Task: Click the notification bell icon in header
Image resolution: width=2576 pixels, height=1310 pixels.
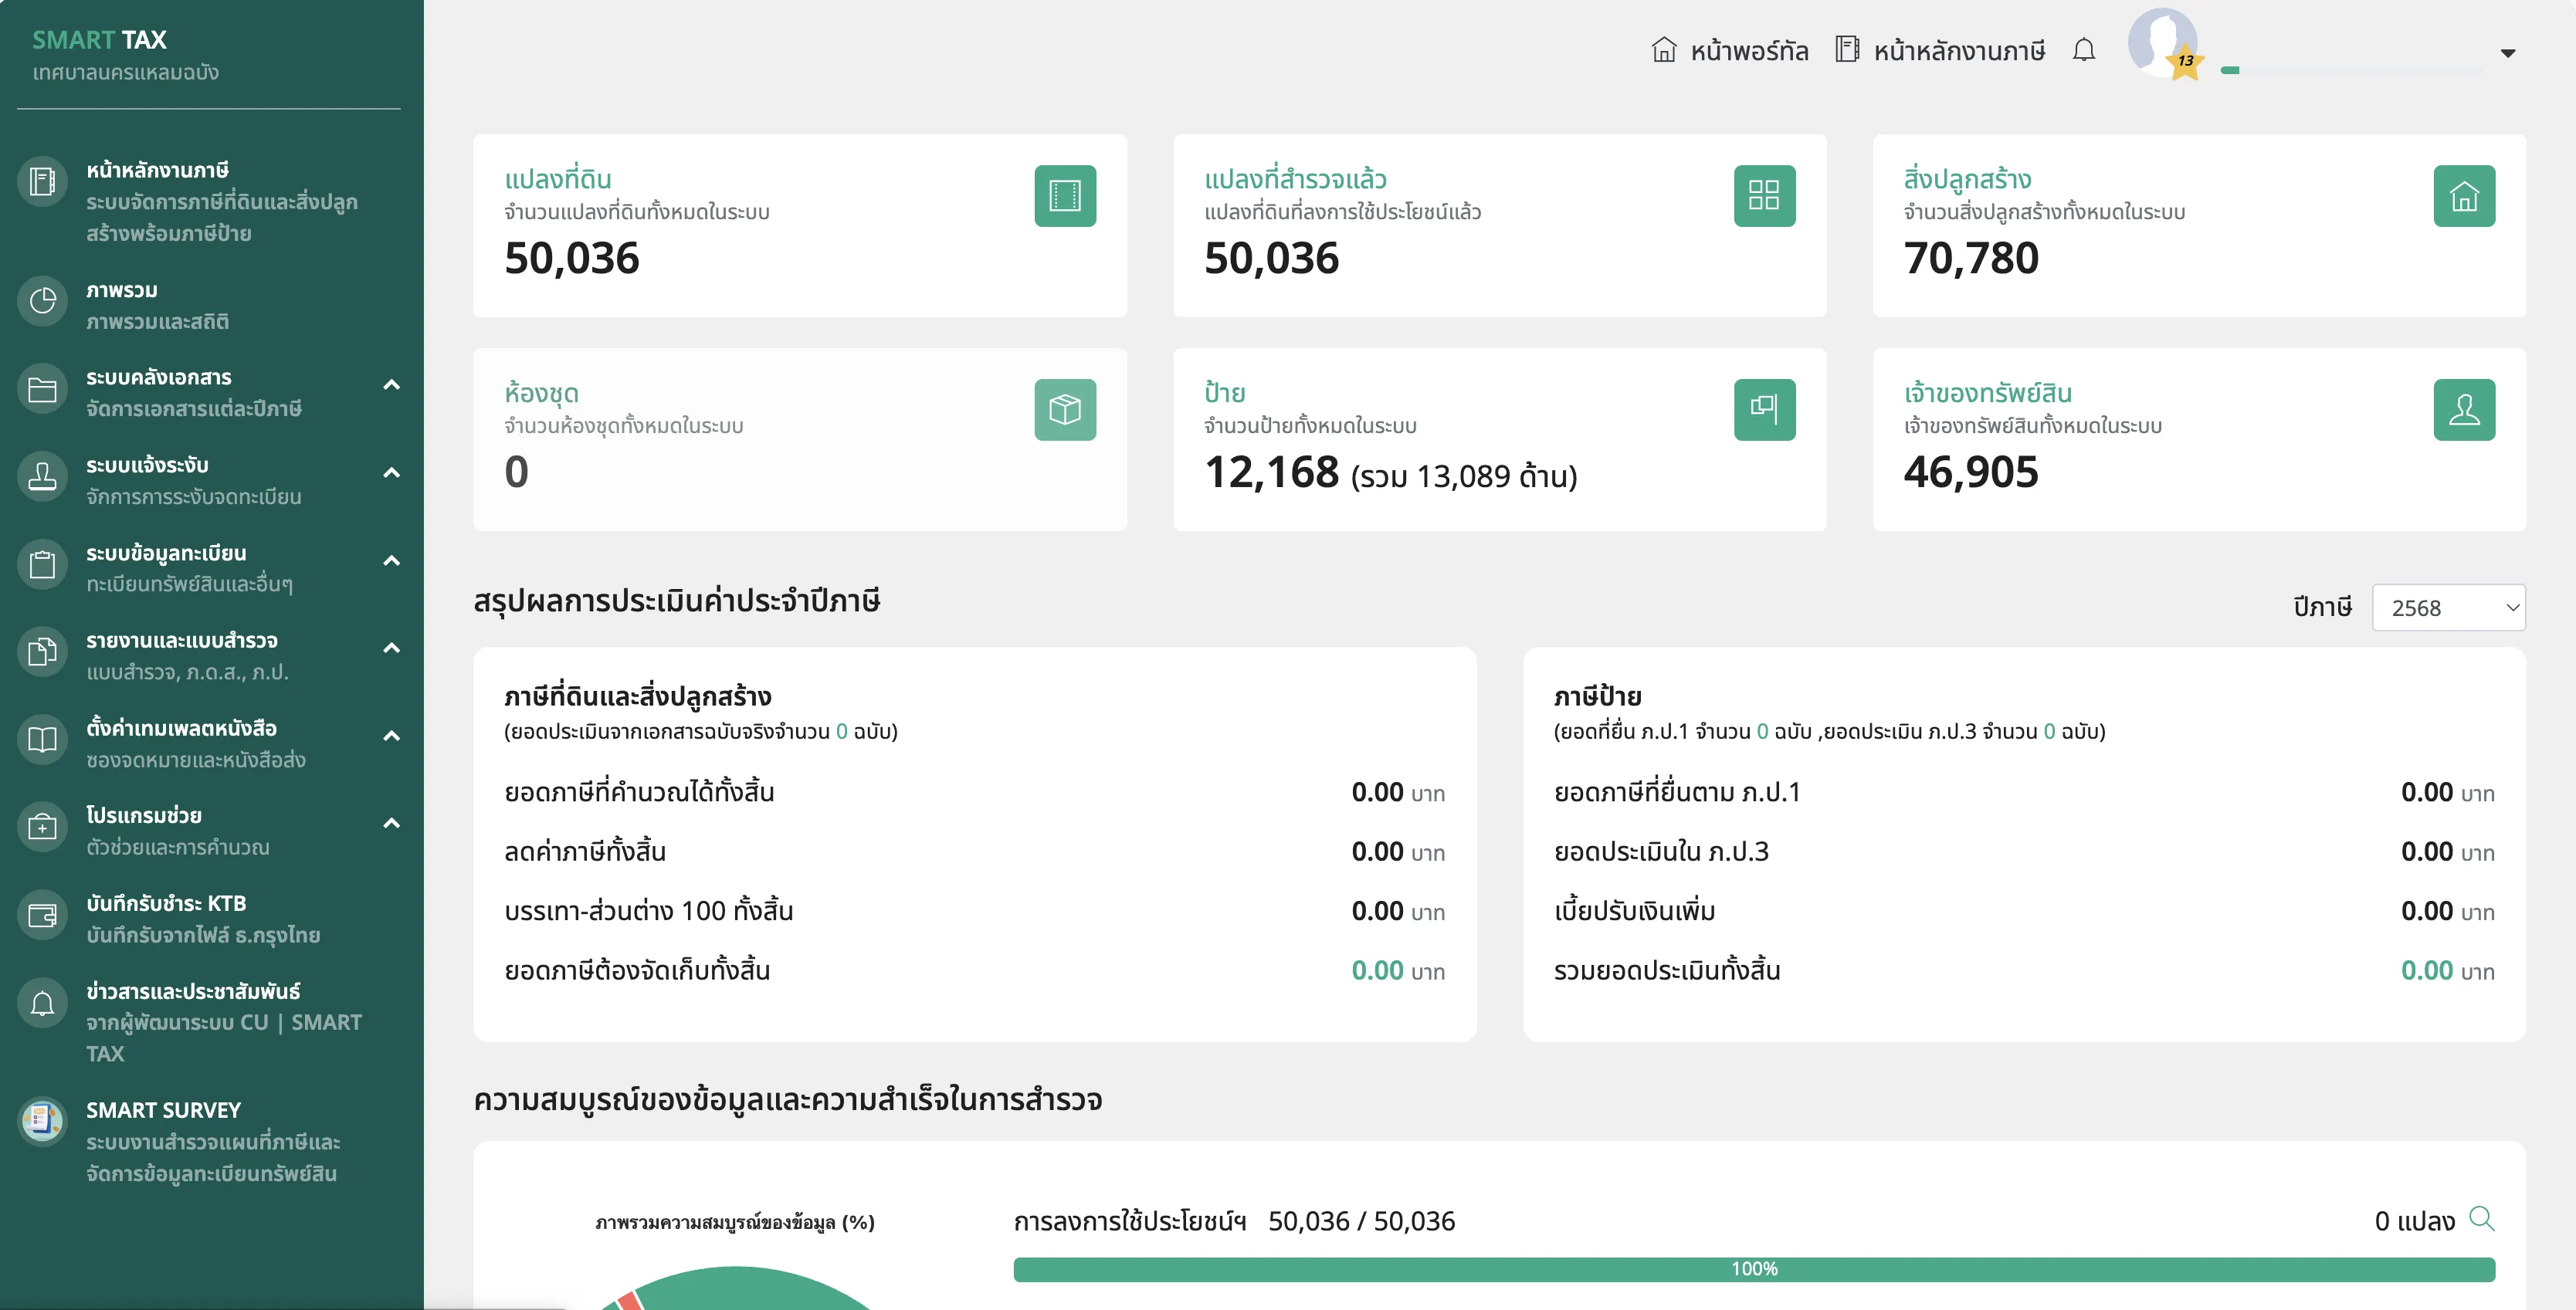Action: pyautogui.click(x=2084, y=50)
